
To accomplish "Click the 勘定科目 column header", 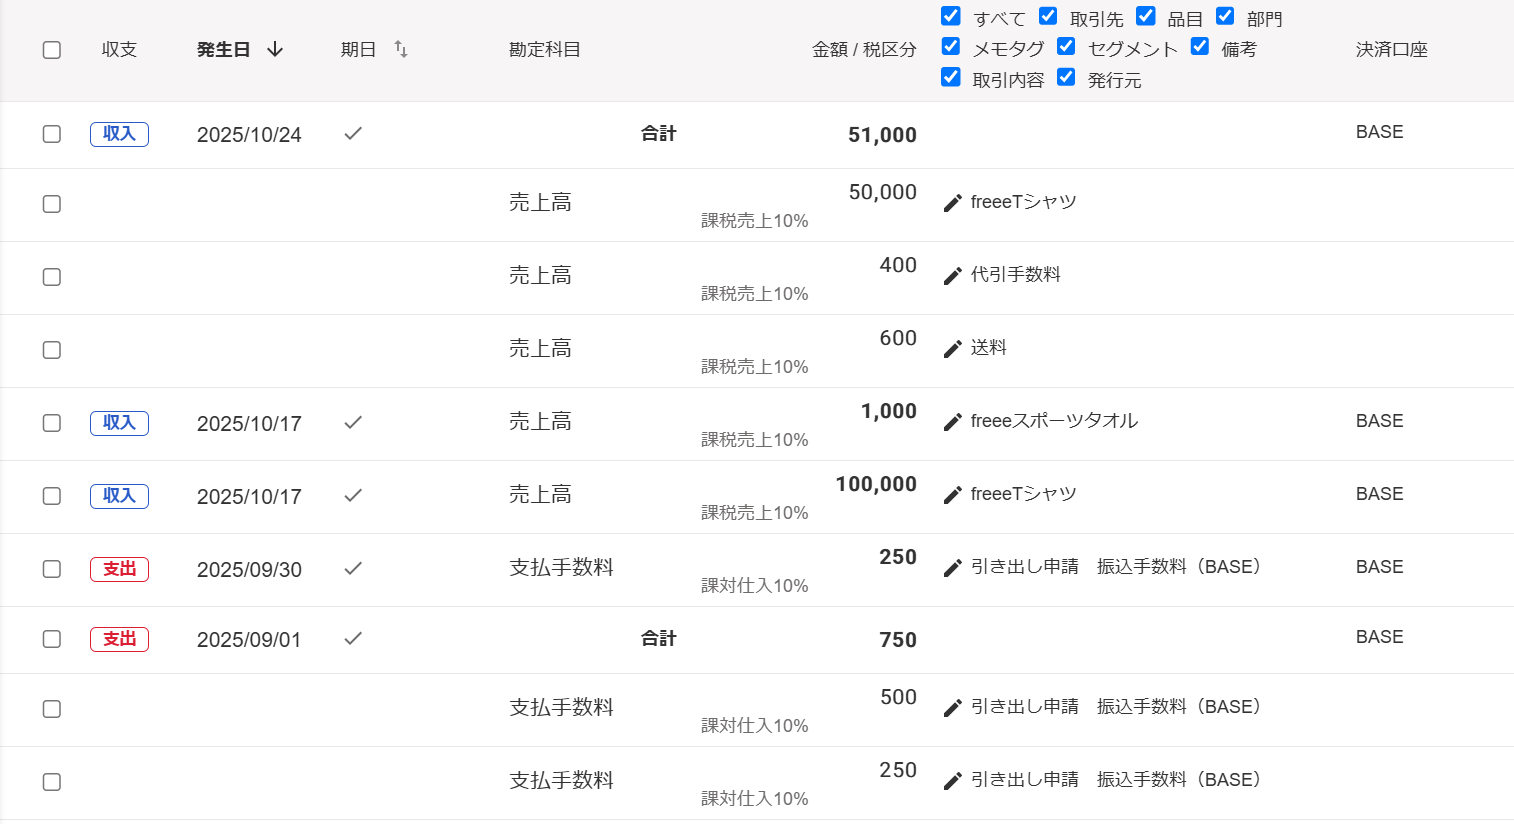I will coord(545,50).
